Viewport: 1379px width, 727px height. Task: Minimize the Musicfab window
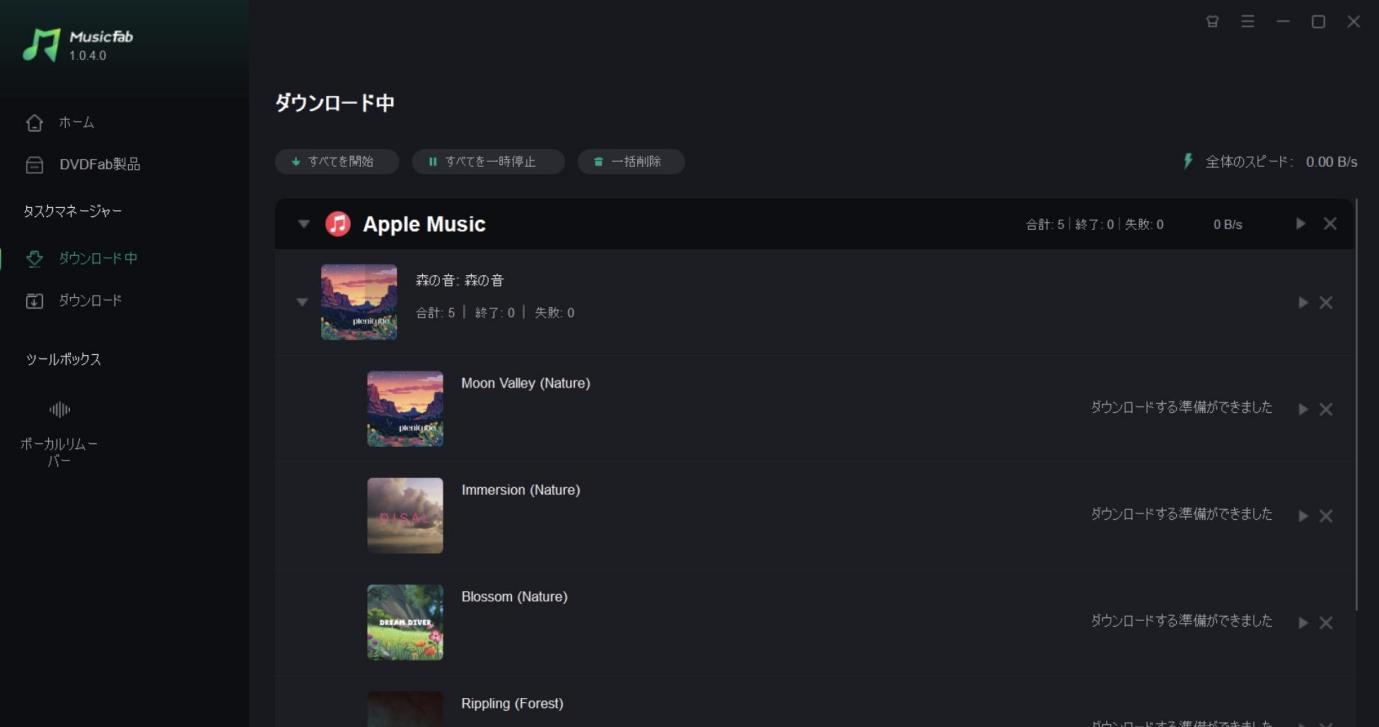pos(1283,21)
